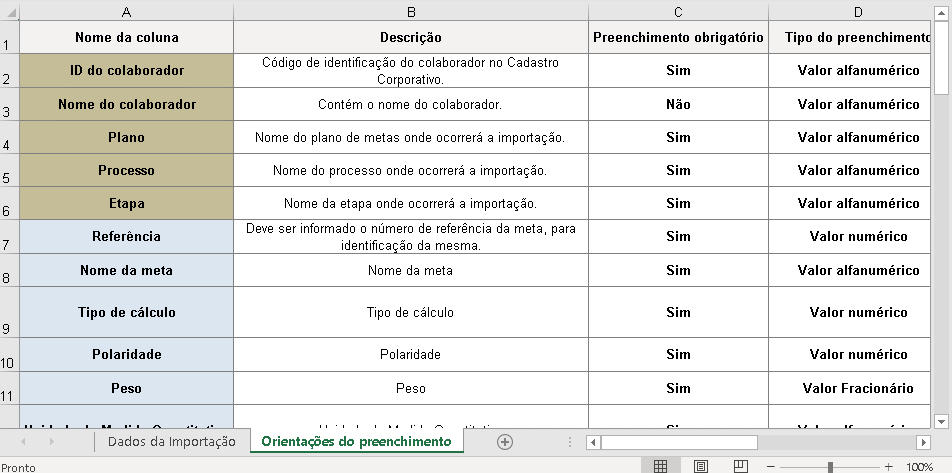Viewport: 952px width, 473px height.
Task: Select cell 'Nome do colaborador'
Action: coord(126,104)
